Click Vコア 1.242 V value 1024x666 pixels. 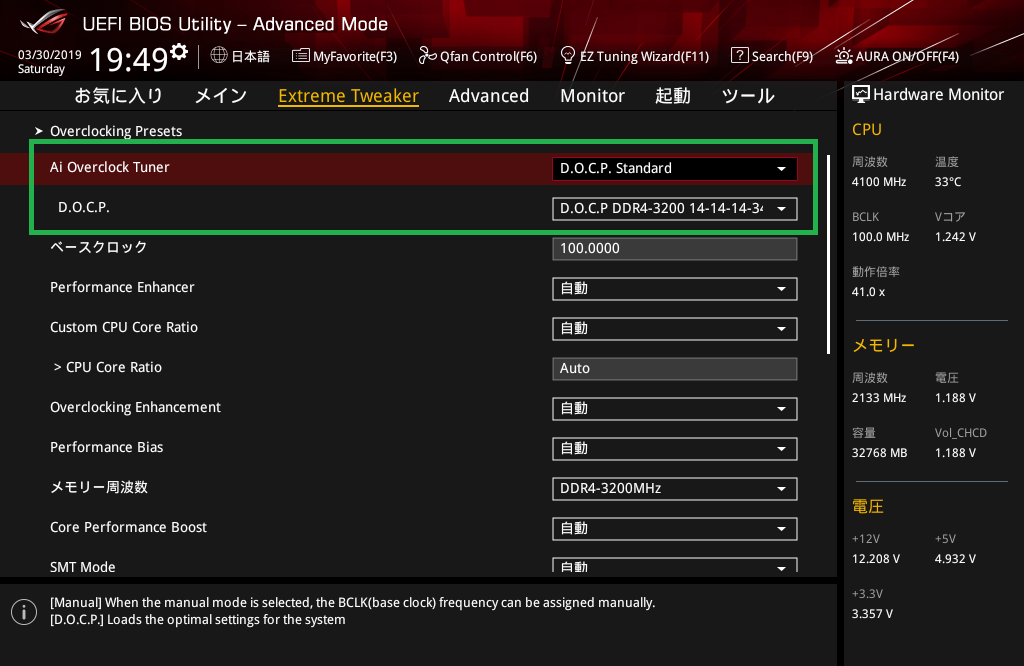(x=955, y=236)
